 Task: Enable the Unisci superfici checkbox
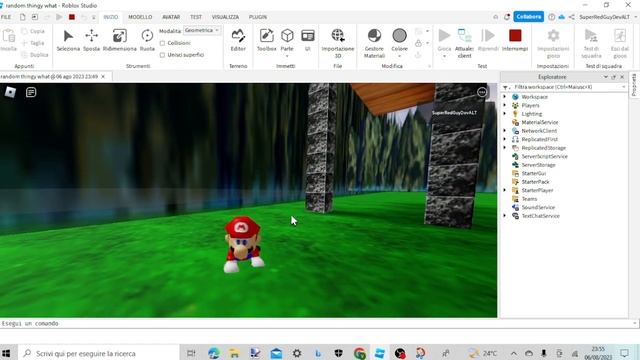tap(162, 55)
